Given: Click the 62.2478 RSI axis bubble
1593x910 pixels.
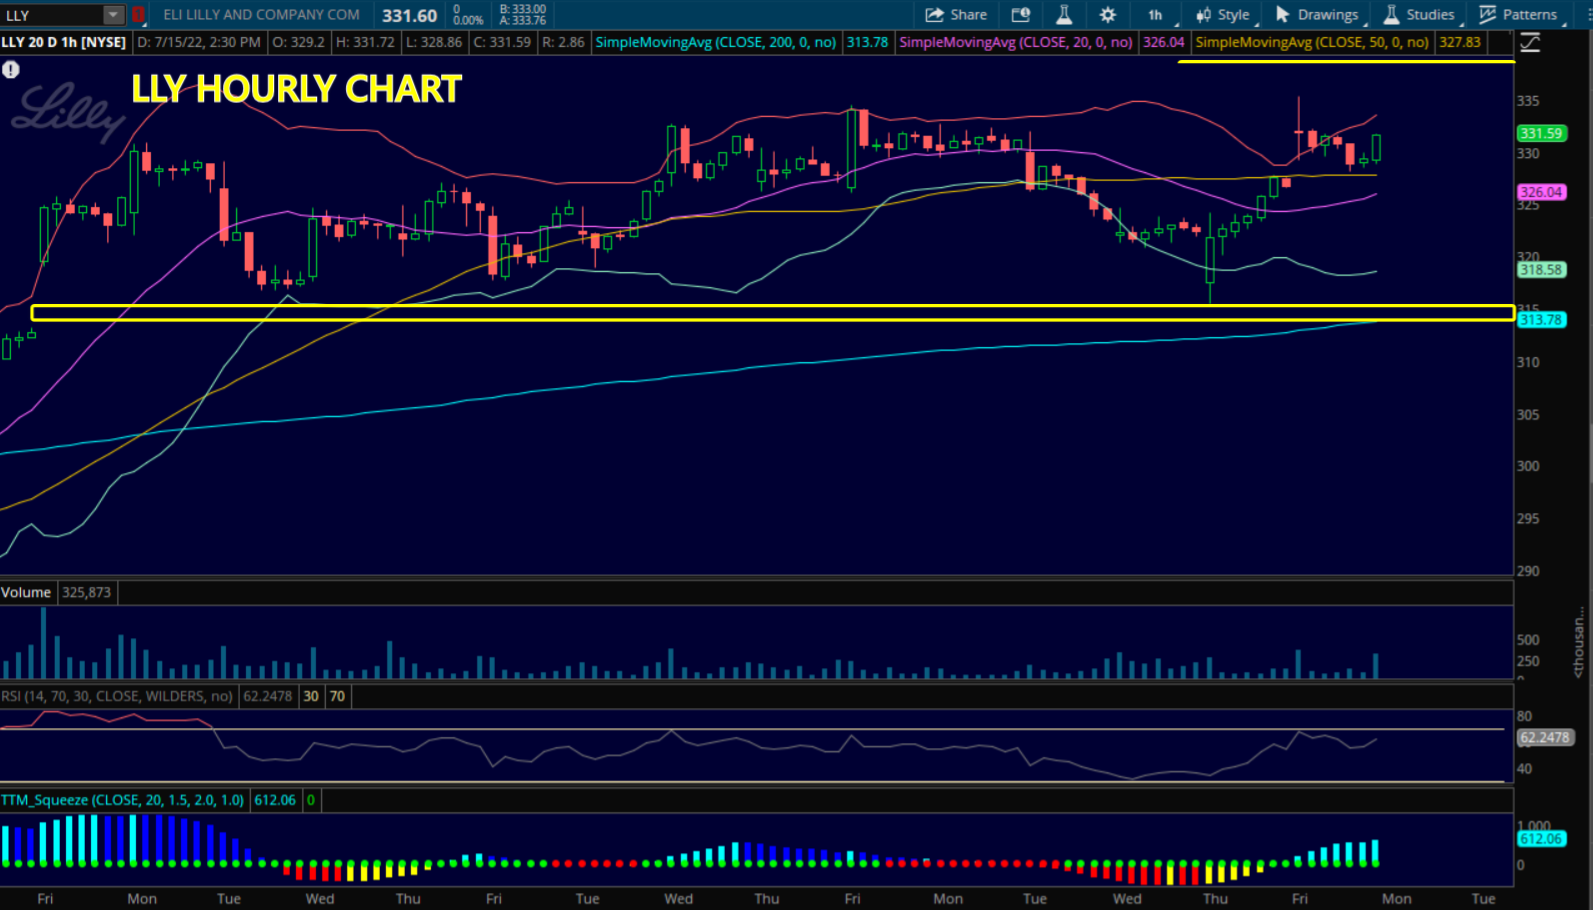Looking at the screenshot, I should pos(1545,738).
